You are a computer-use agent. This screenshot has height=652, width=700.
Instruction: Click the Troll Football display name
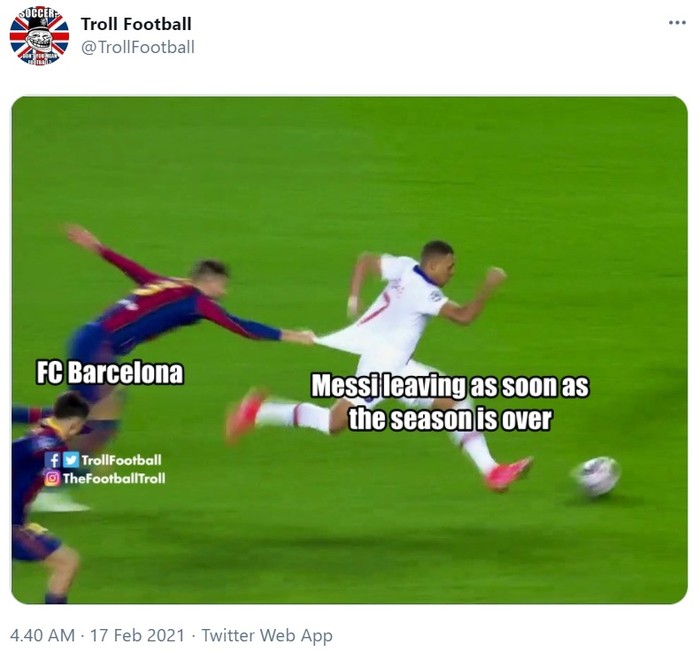[136, 24]
